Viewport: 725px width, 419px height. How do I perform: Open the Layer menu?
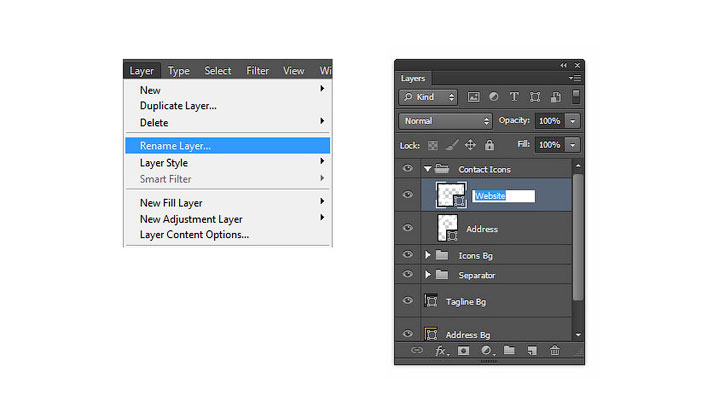pos(141,71)
